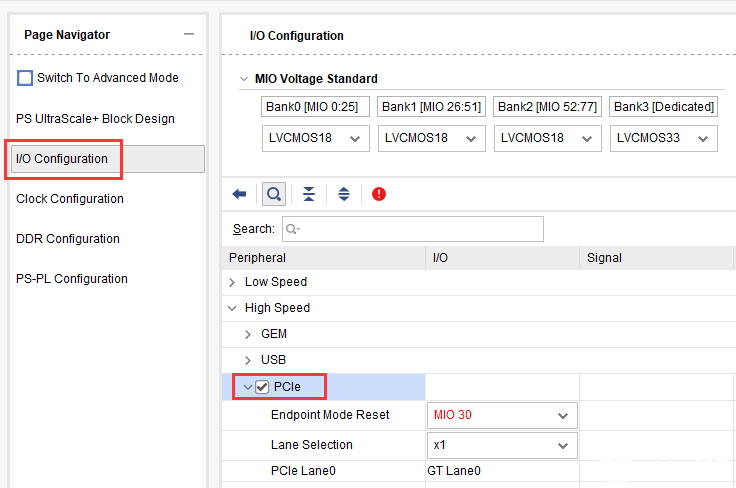
Task: Uncheck the PCIe peripheral checkbox
Action: pyautogui.click(x=262, y=387)
